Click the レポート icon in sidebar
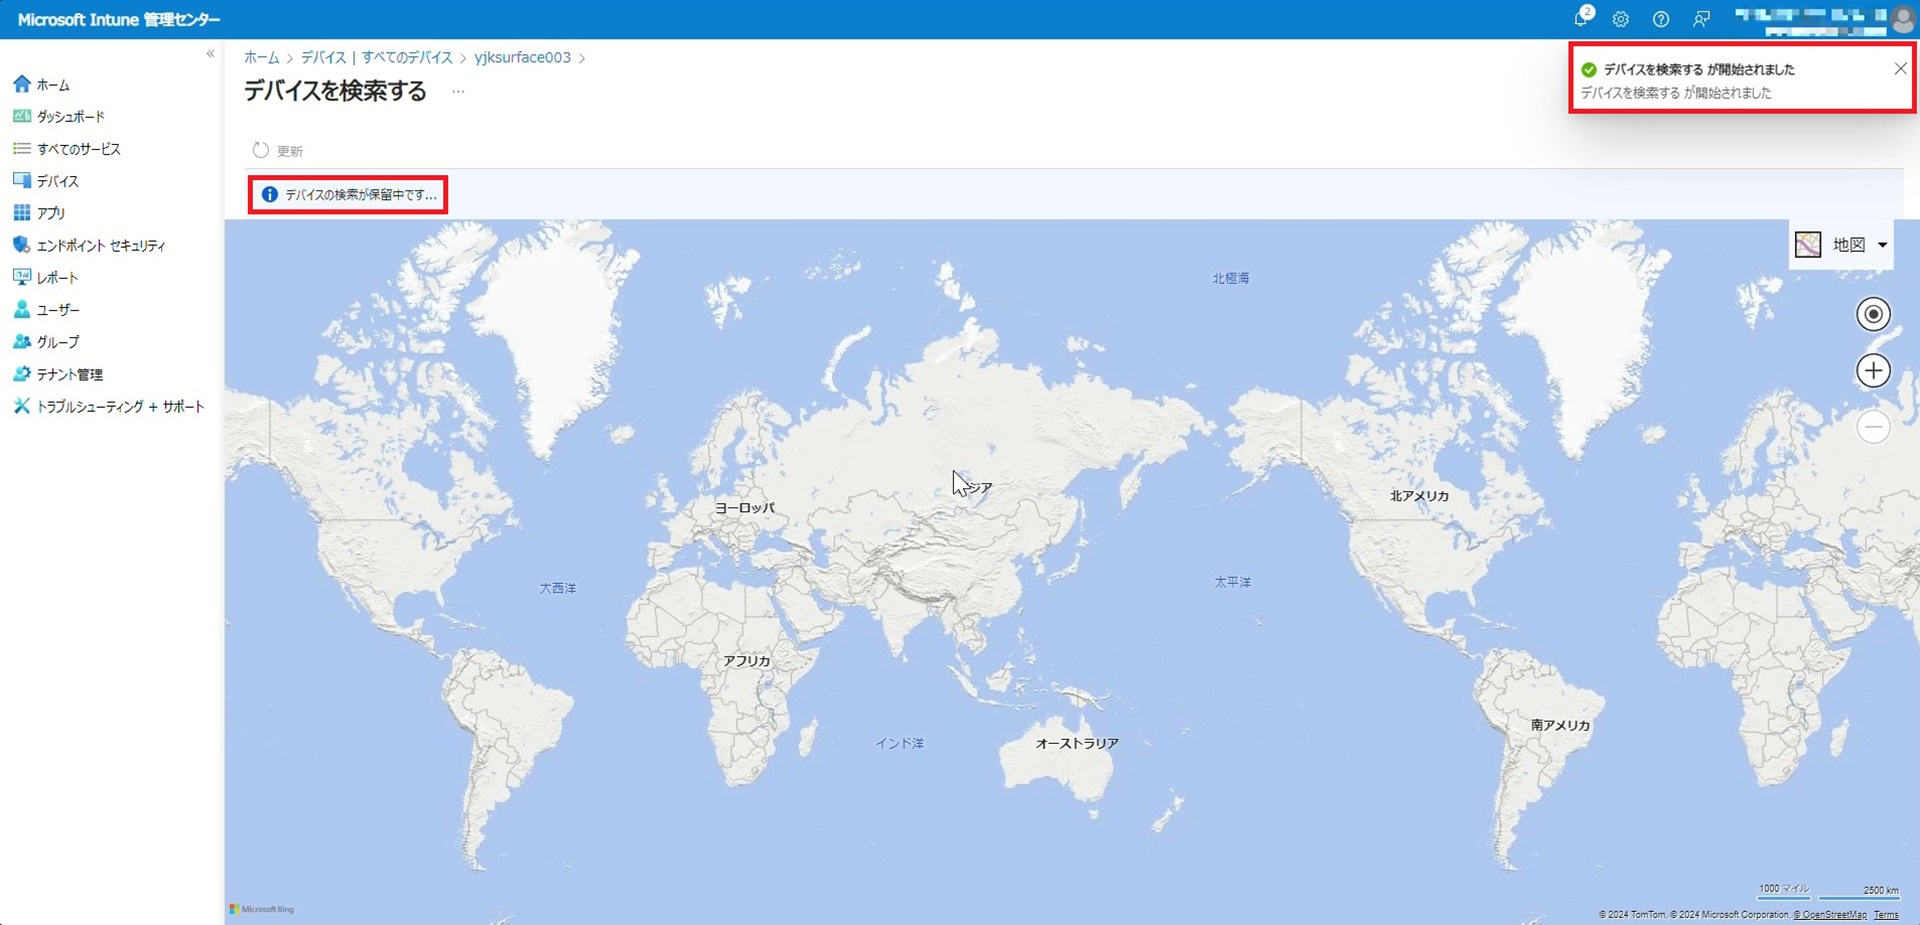 coord(21,276)
